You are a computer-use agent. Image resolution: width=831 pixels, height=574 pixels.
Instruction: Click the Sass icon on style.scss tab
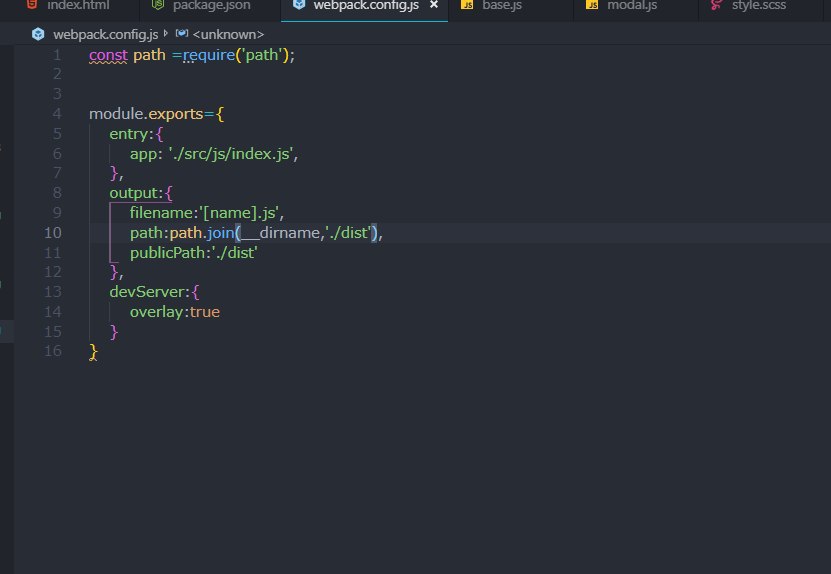tap(717, 5)
